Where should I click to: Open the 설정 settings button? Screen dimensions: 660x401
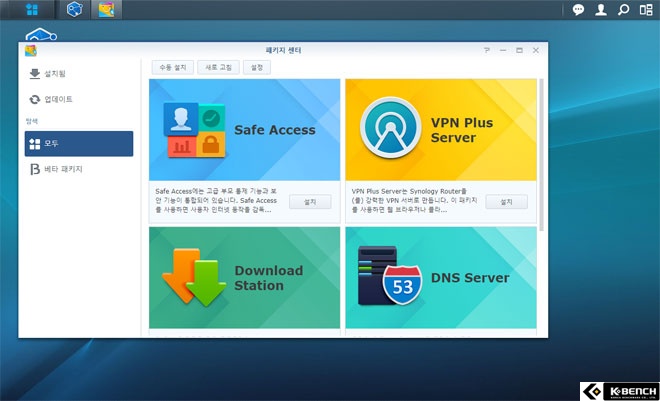[x=257, y=67]
